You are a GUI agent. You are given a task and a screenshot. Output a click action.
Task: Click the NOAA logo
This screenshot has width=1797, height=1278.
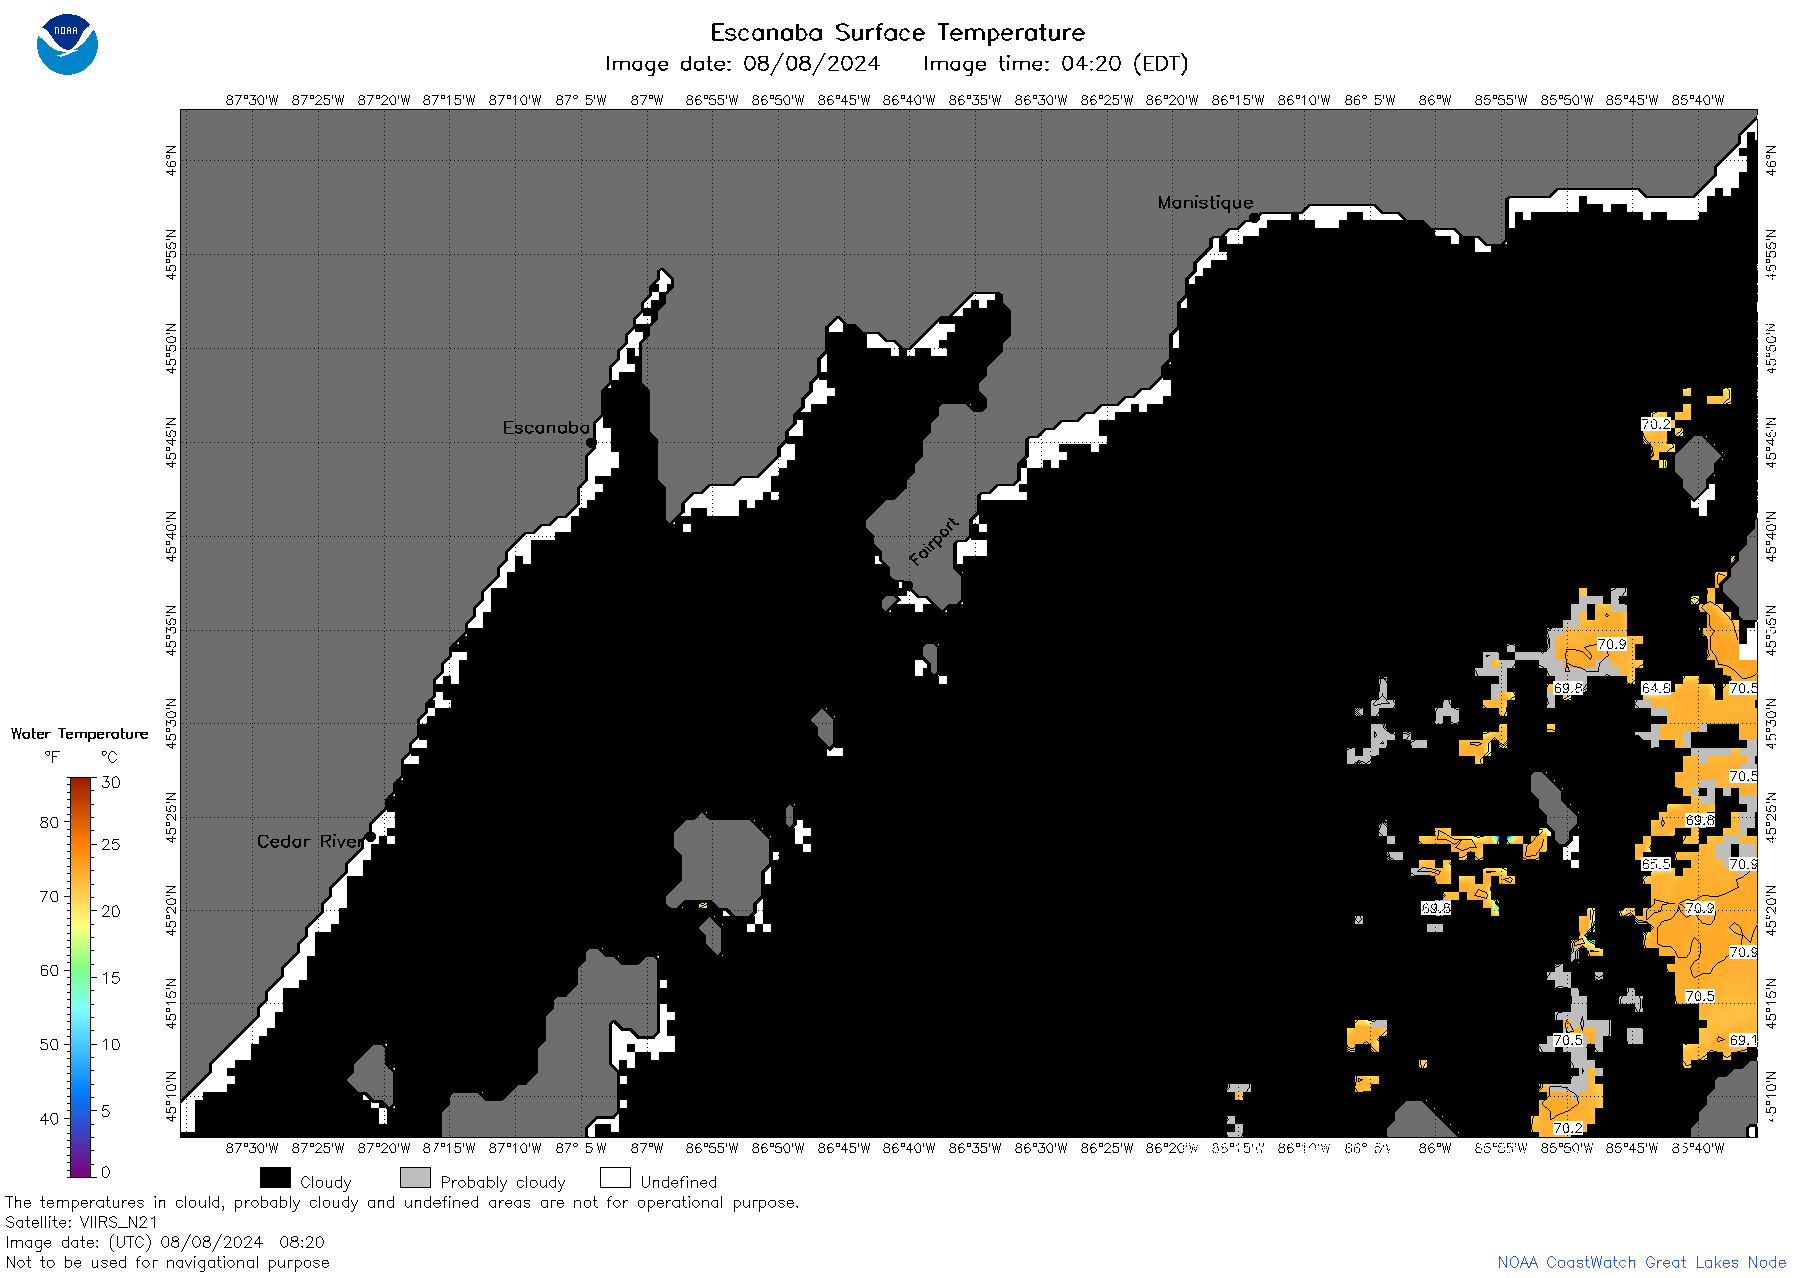pyautogui.click(x=67, y=44)
